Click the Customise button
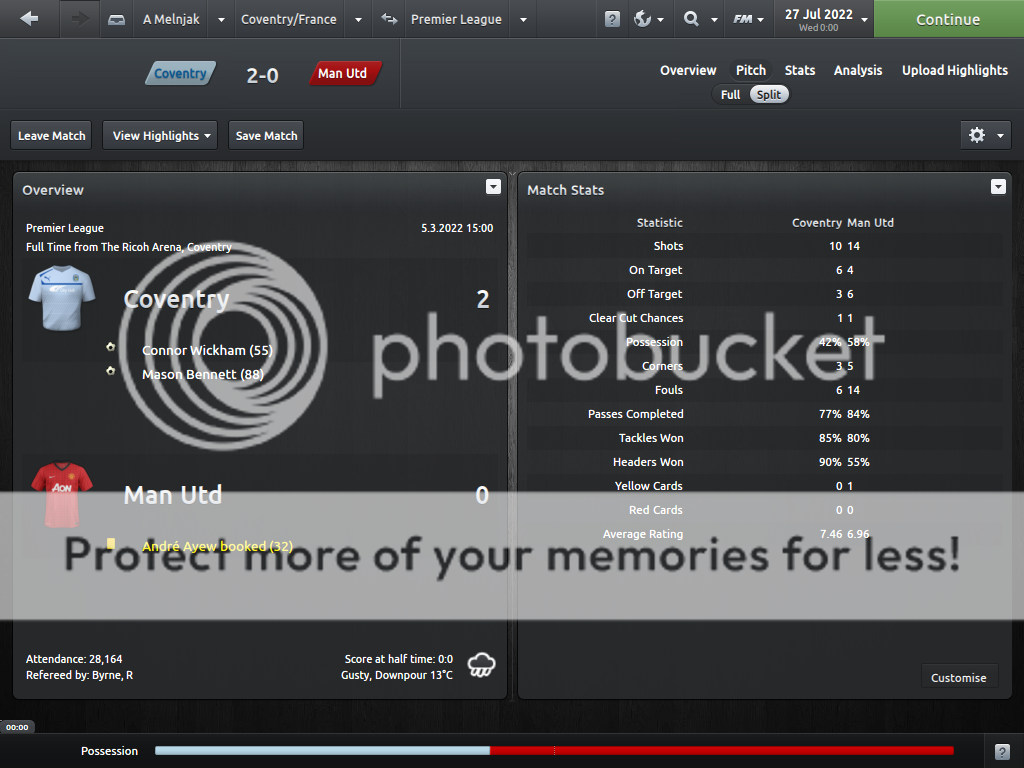 958,677
